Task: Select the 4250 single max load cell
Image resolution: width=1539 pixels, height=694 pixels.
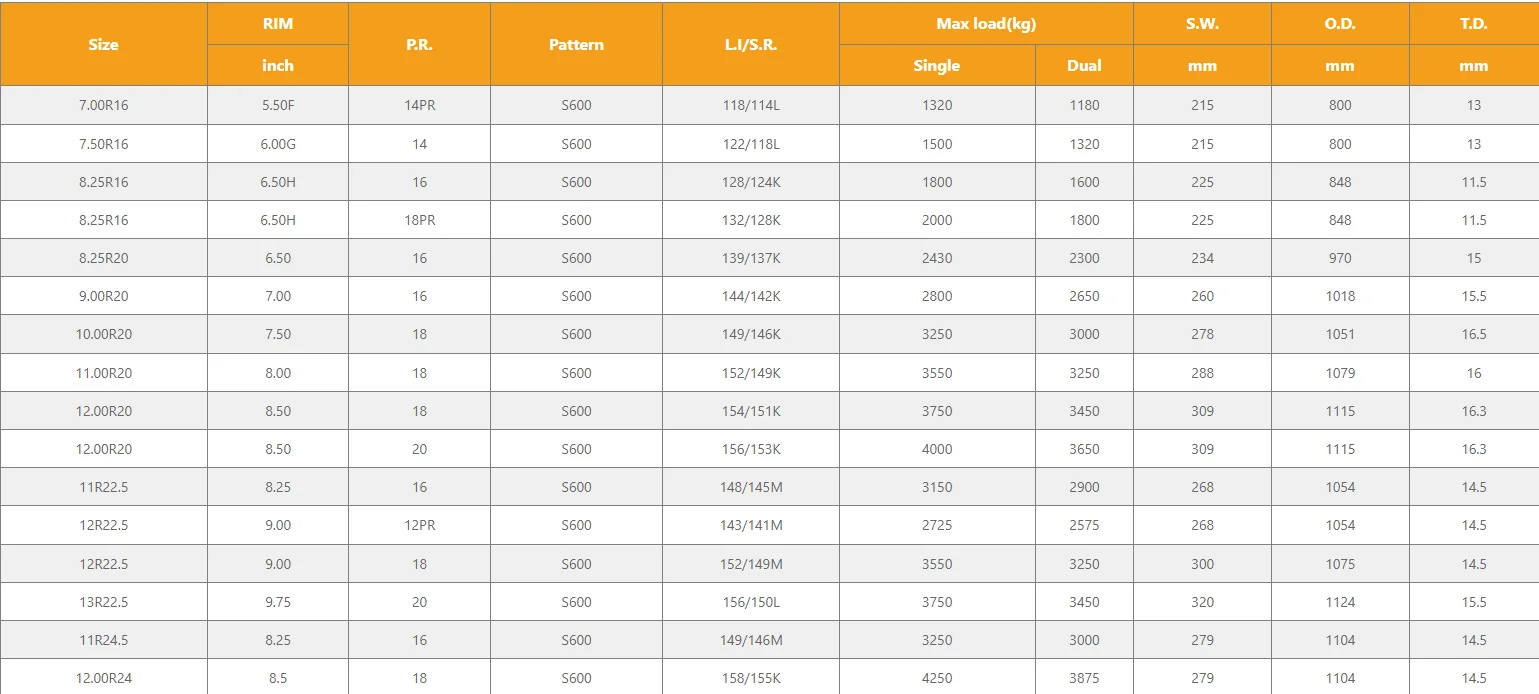Action: coord(937,678)
